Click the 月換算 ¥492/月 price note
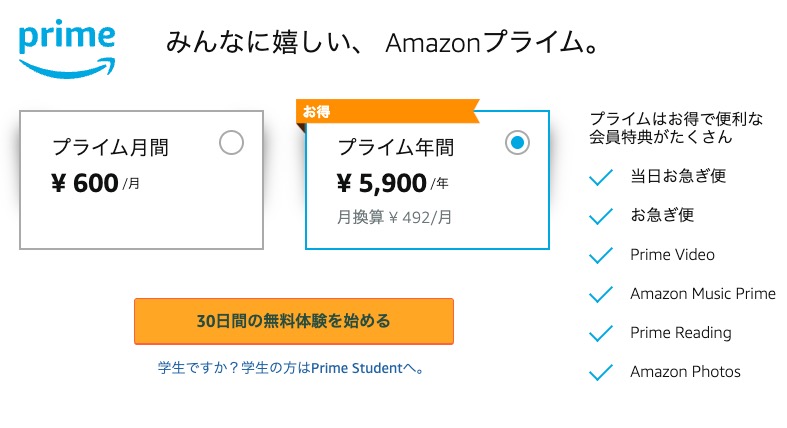The width and height of the screenshot is (787, 428). [395, 217]
